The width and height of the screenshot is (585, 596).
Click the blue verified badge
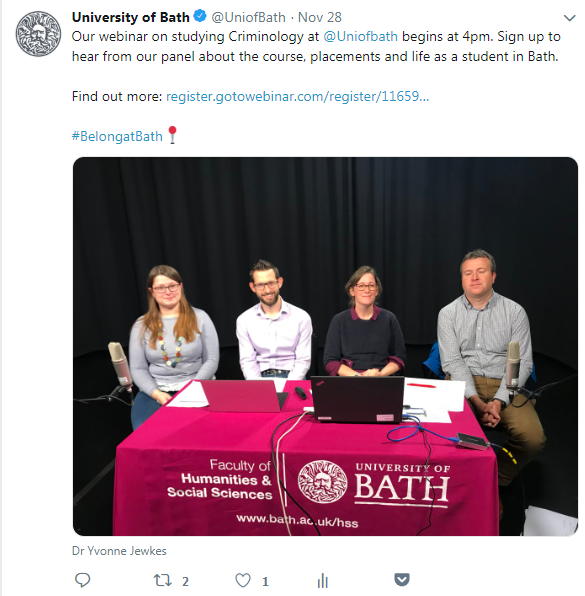(x=200, y=16)
